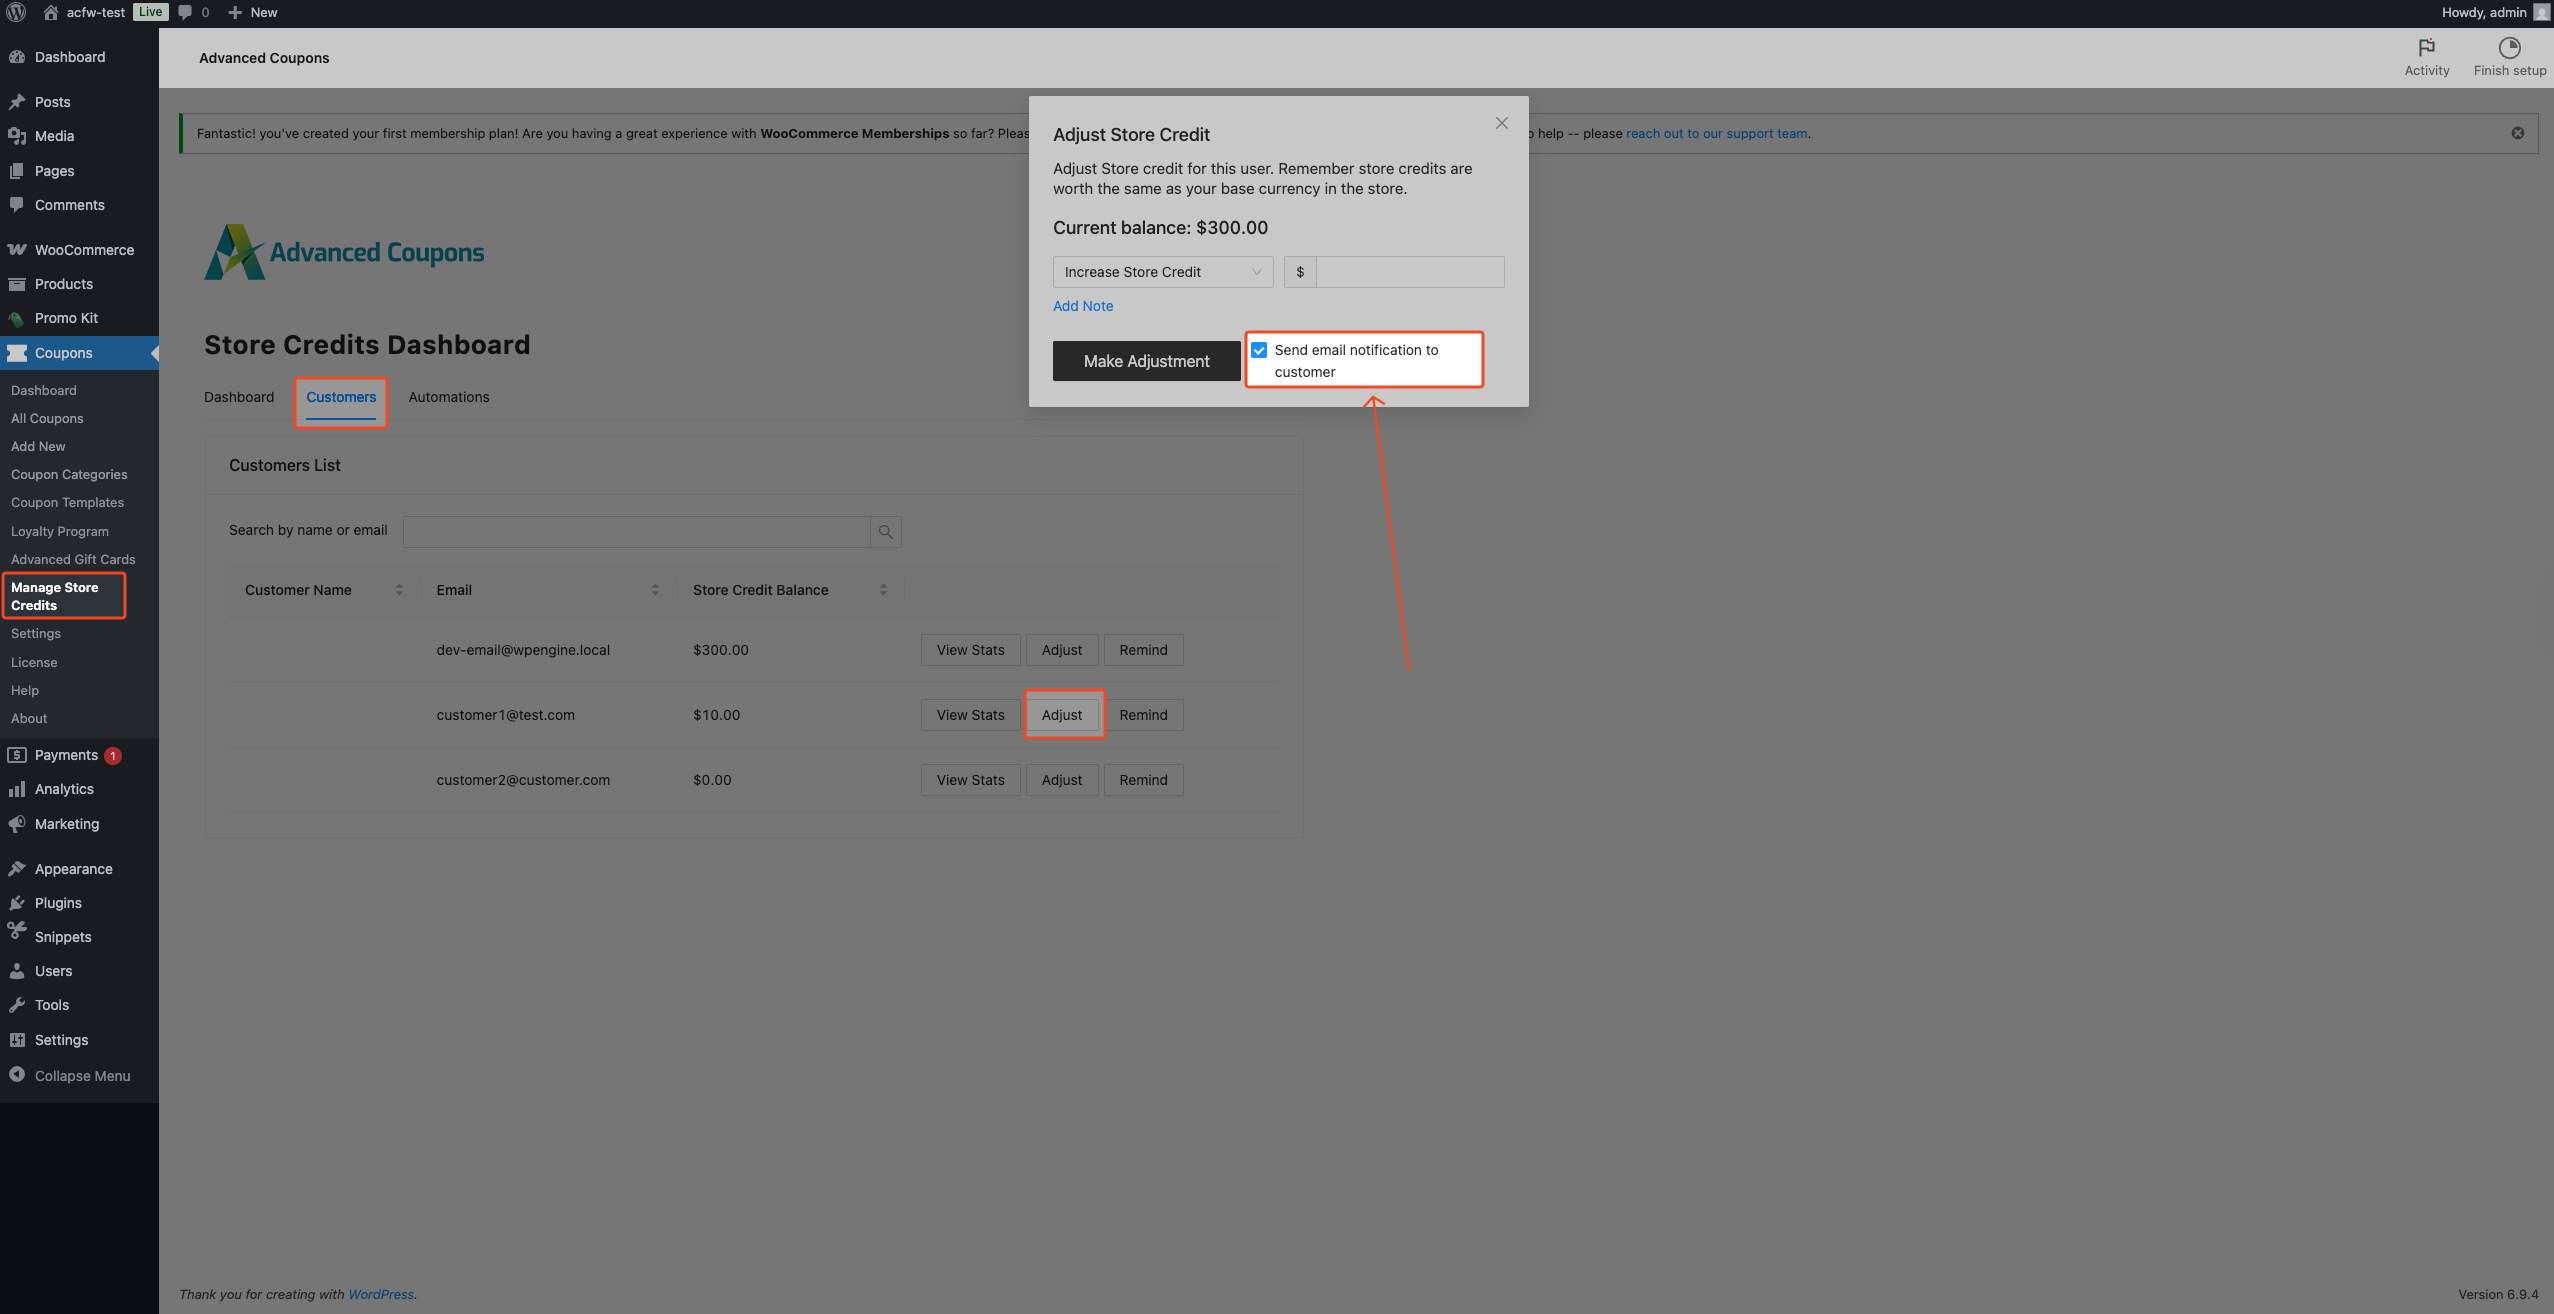Click the Collapse Menu icon
Image resolution: width=2554 pixels, height=1314 pixels.
point(17,1075)
